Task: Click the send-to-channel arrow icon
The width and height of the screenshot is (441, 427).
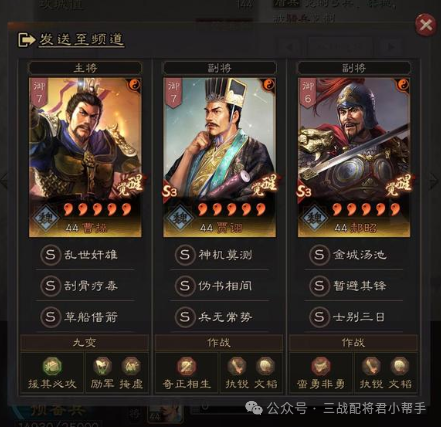Action: point(27,40)
